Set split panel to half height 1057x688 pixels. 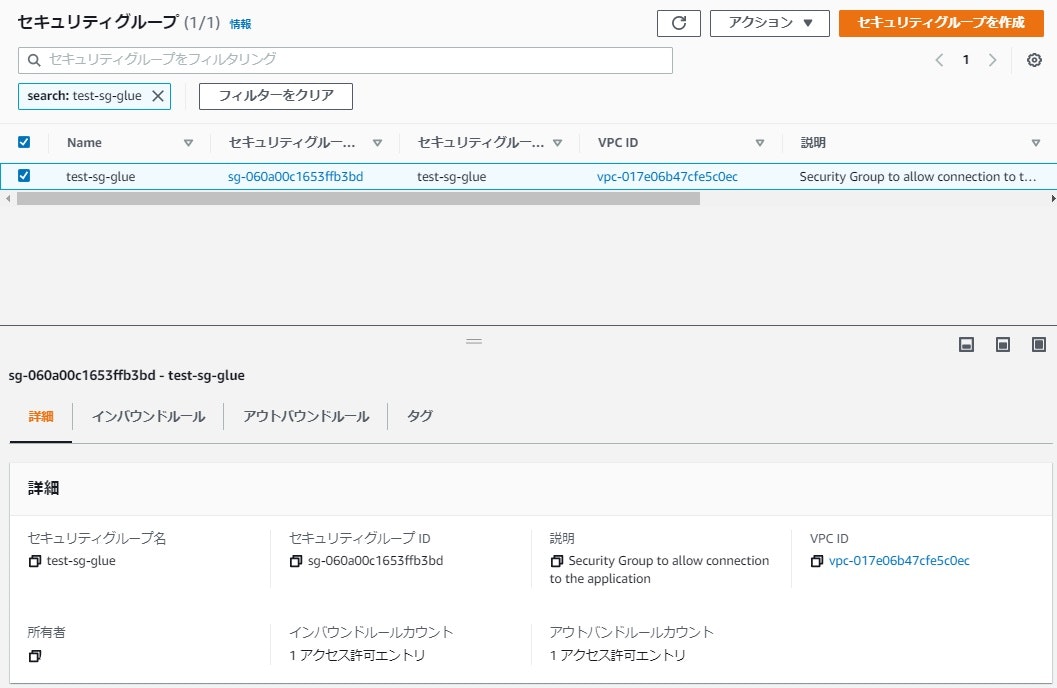[1002, 345]
